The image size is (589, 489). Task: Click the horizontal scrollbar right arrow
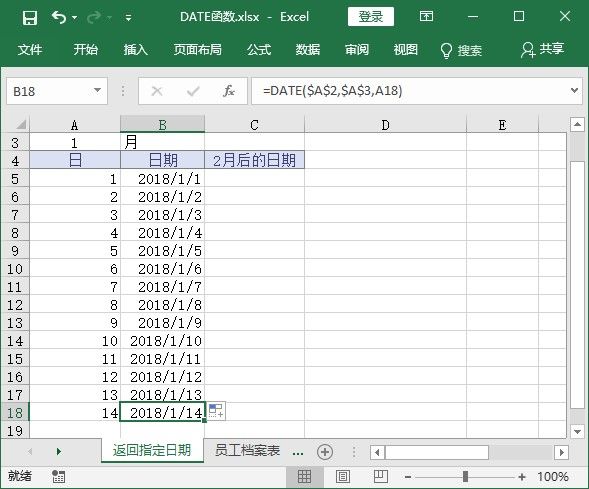561,452
